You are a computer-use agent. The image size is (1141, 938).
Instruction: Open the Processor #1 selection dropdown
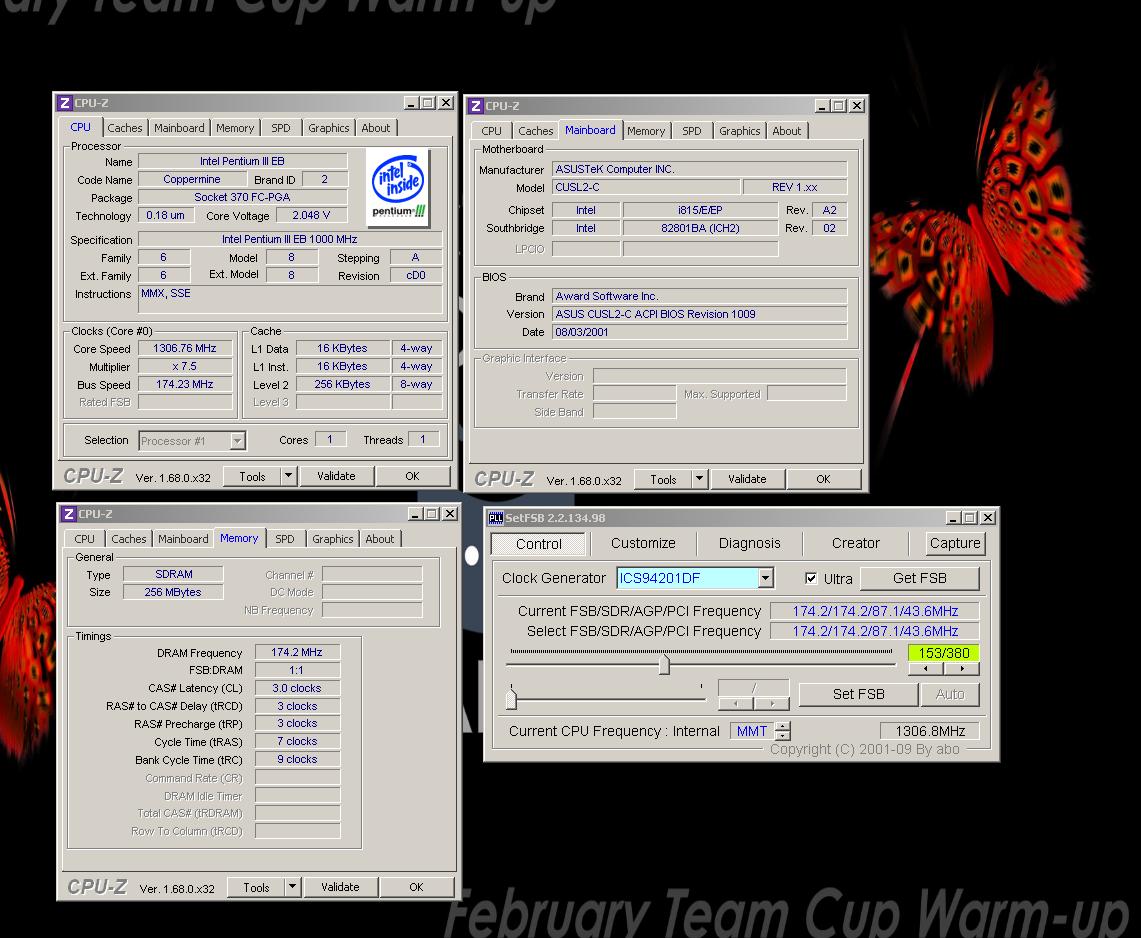point(237,441)
